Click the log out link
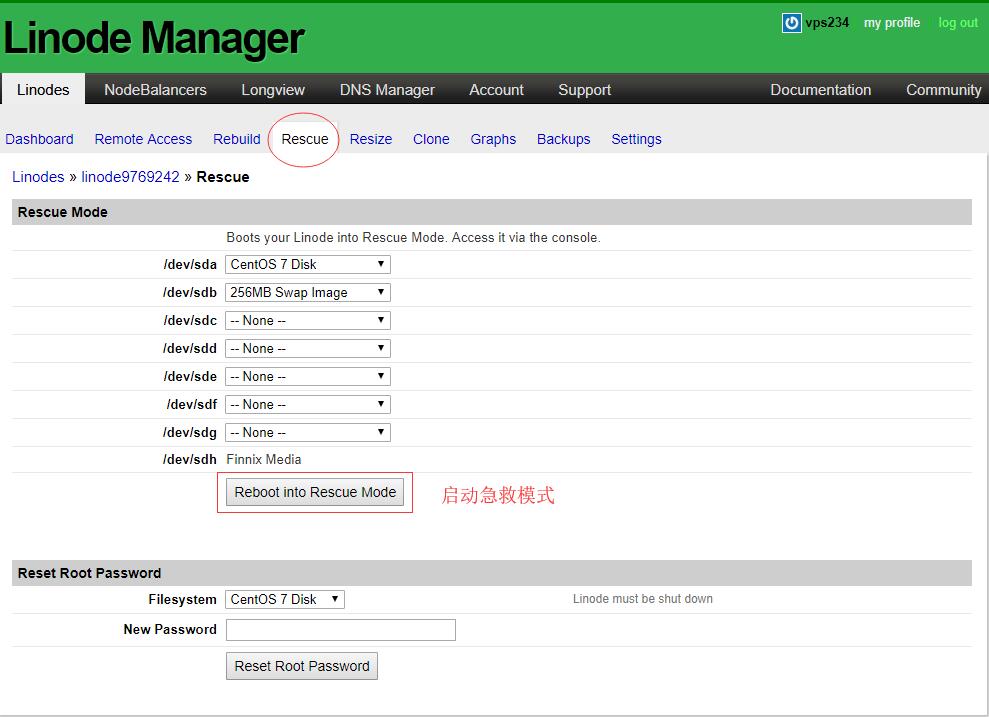 click(957, 22)
